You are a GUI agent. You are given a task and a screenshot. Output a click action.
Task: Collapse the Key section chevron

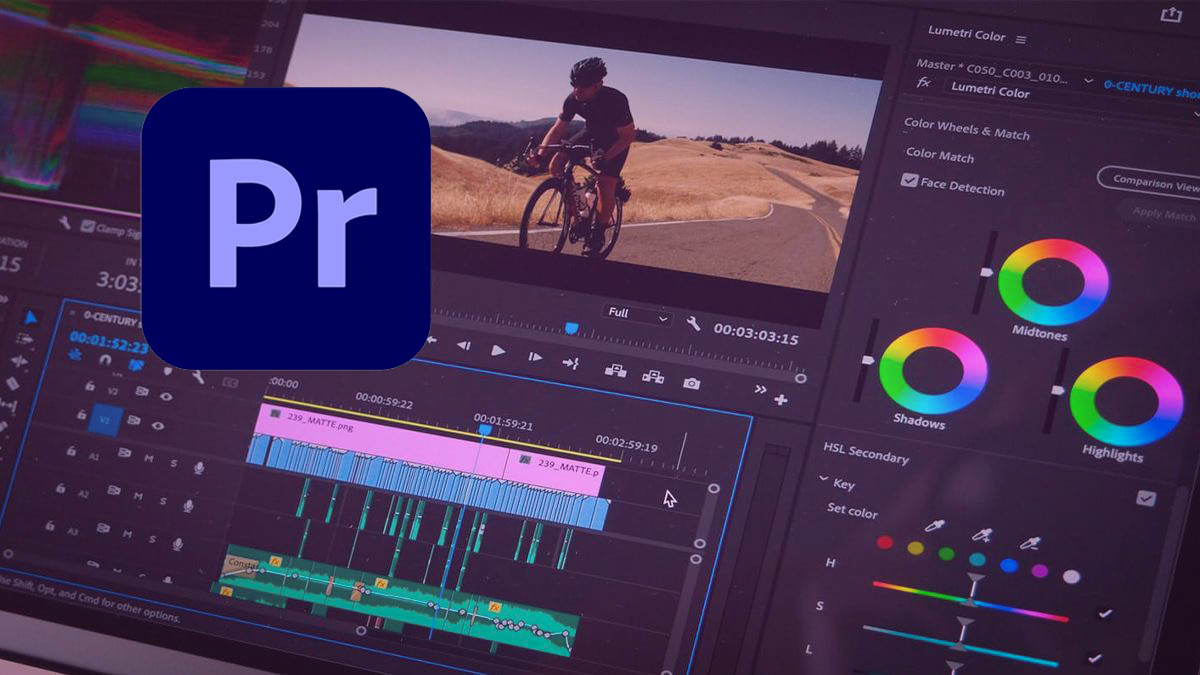click(x=823, y=480)
